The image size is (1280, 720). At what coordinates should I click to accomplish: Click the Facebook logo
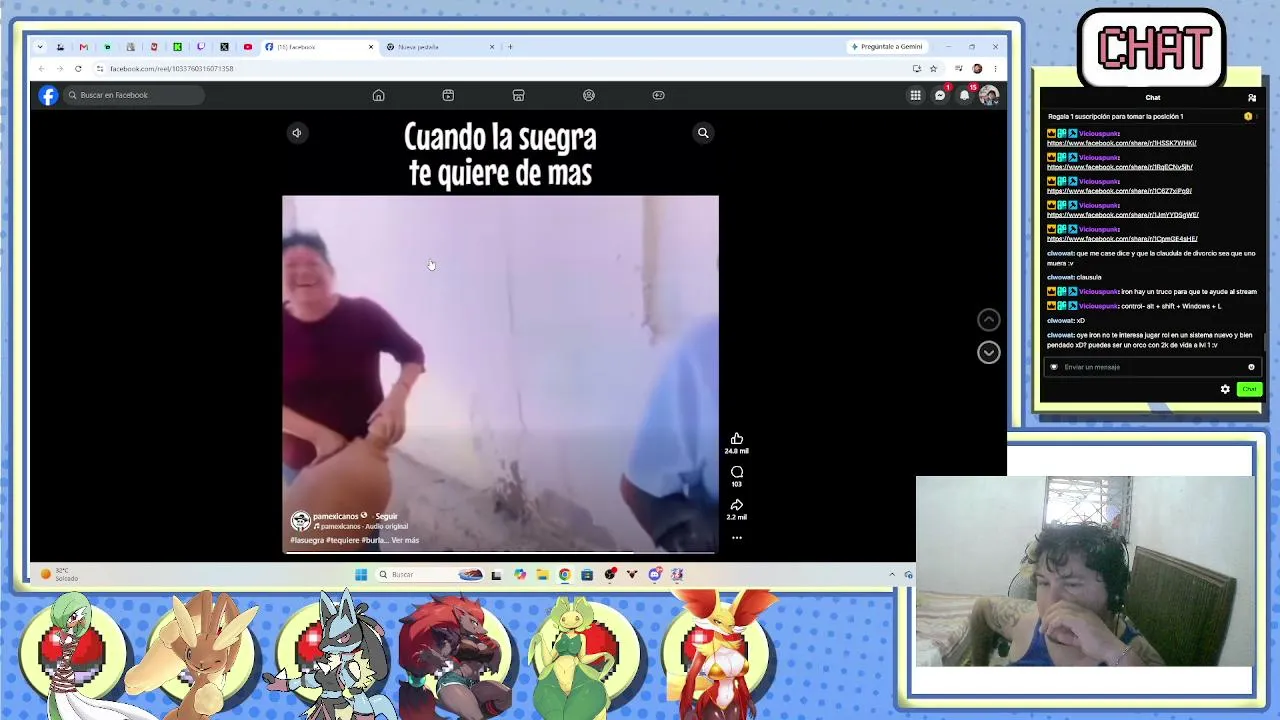tap(48, 95)
